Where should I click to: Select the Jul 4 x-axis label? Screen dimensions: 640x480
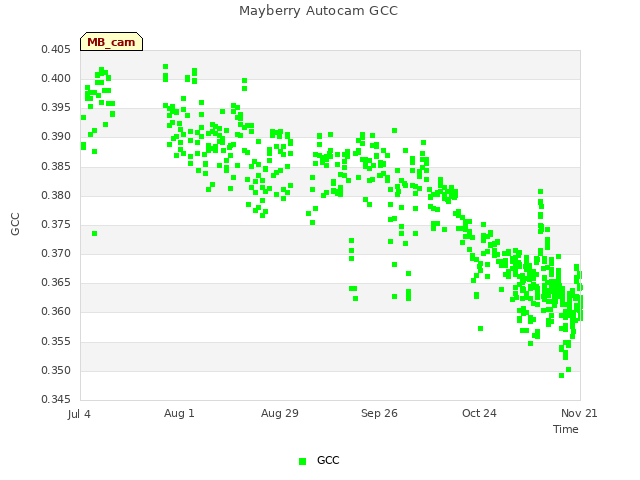click(x=79, y=414)
